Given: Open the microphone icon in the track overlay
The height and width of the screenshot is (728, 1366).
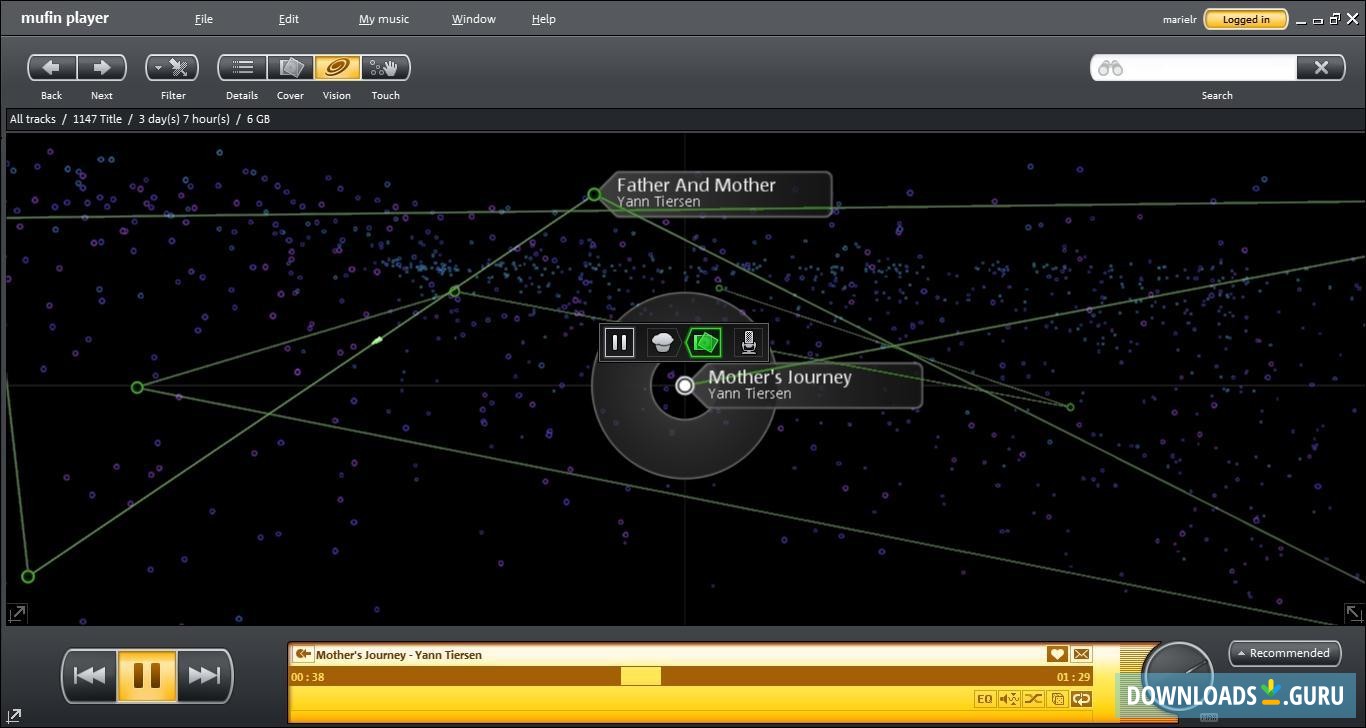Looking at the screenshot, I should (748, 342).
